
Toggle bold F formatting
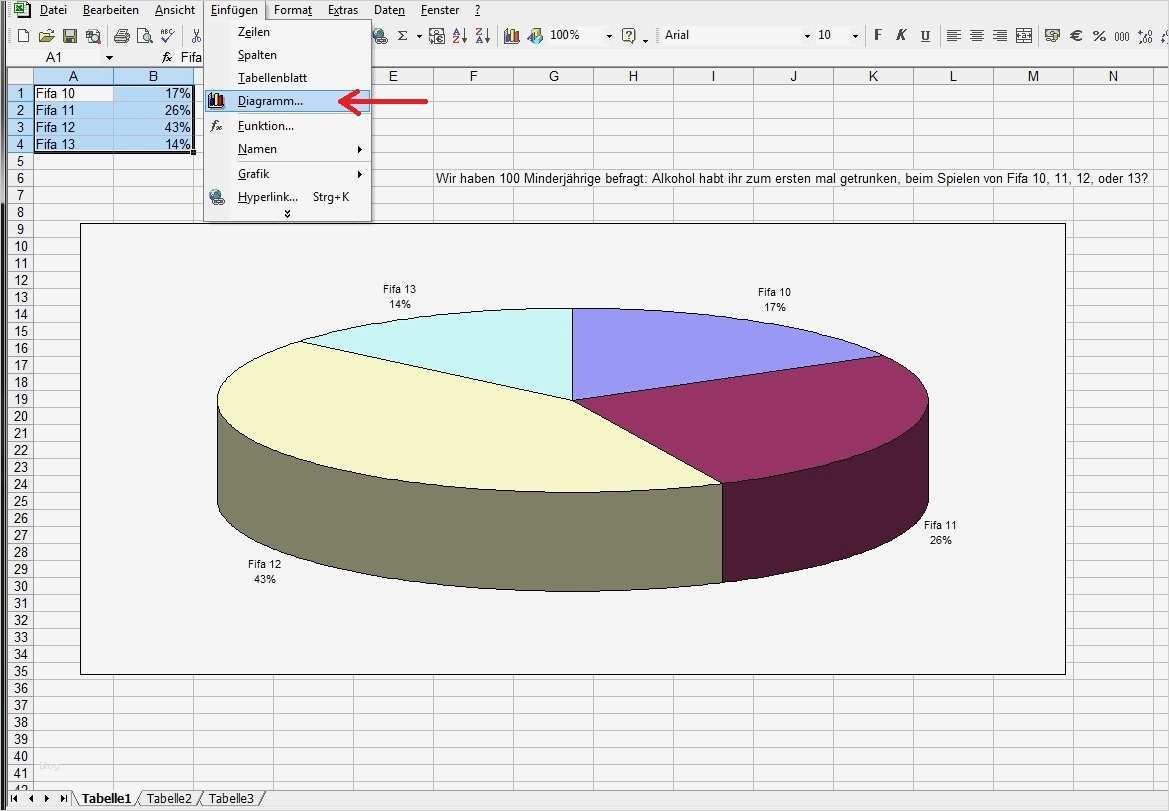(878, 36)
